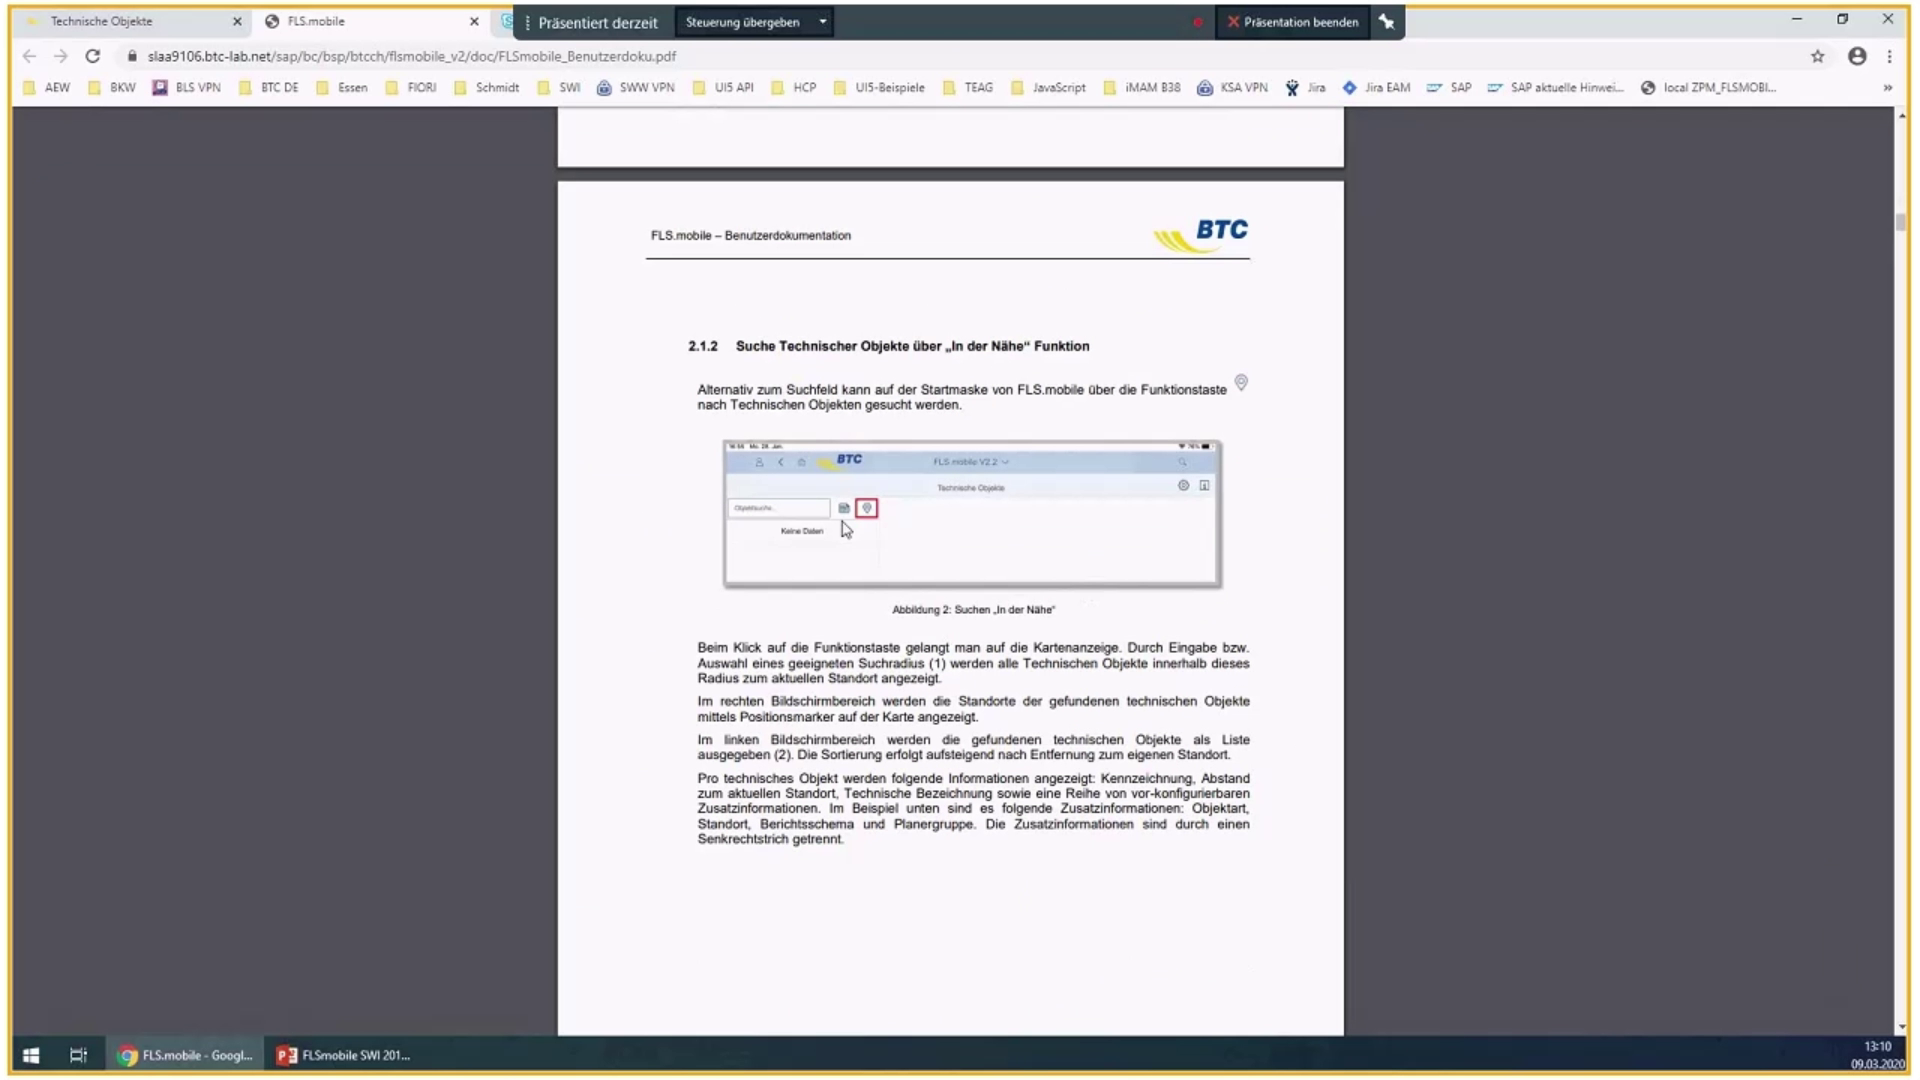Reload the PDF page

click(92, 56)
